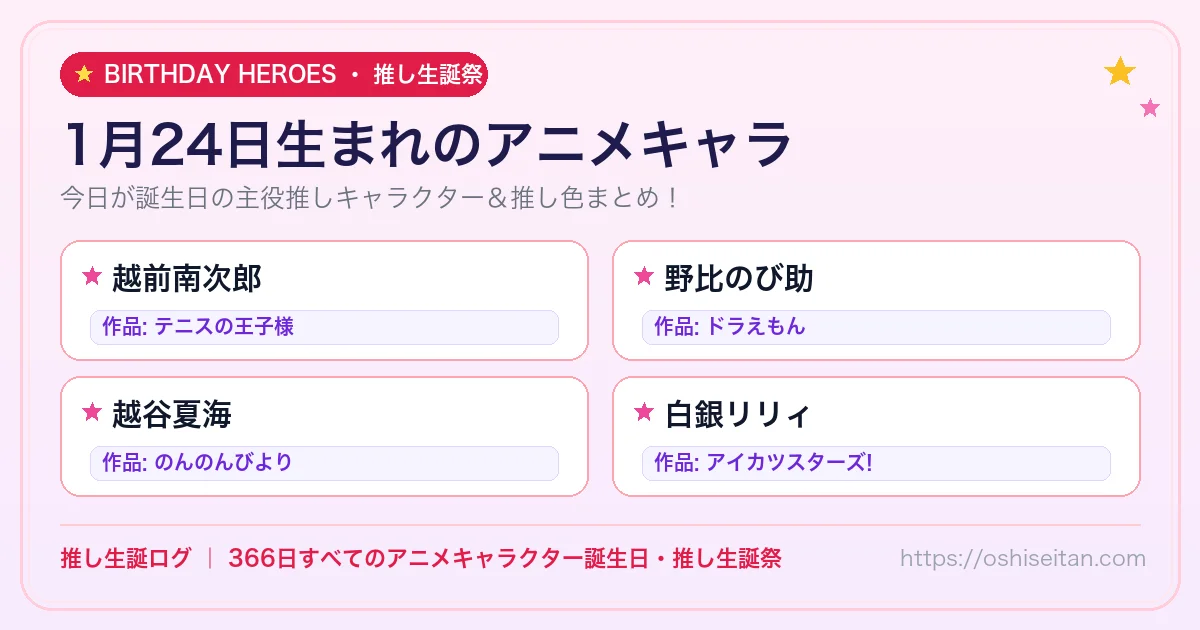Viewport: 1200px width, 630px height.
Task: Click the pink star beside 野比のび助
Action: (x=644, y=277)
